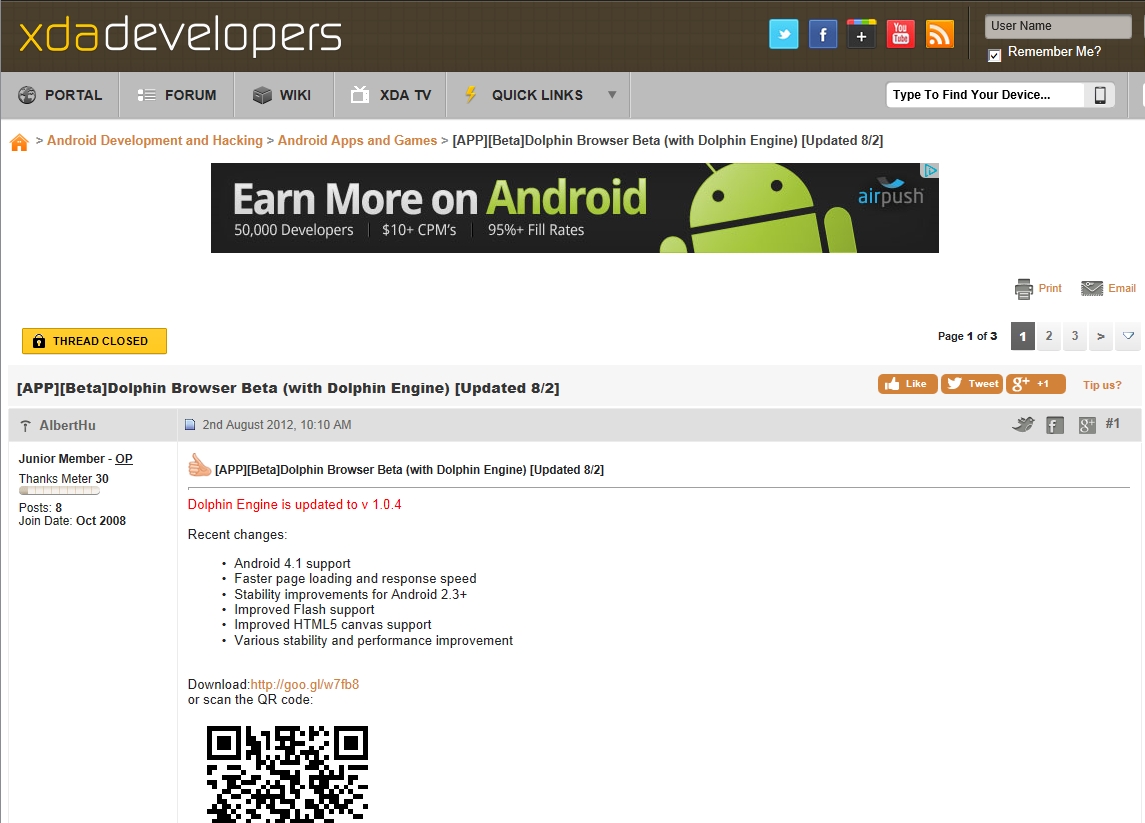The width and height of the screenshot is (1145, 823).
Task: Open the RSS feed icon
Action: (x=940, y=34)
